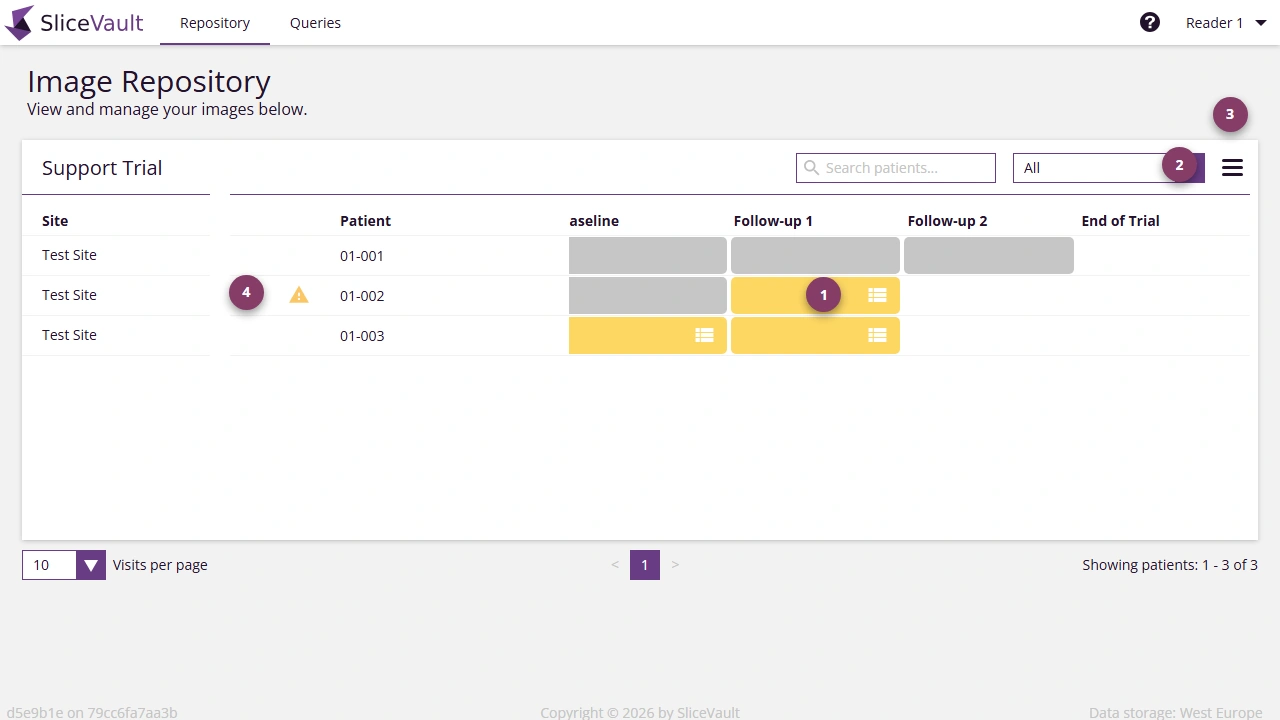Open the help question mark icon
Image resolution: width=1280 pixels, height=720 pixels.
point(1150,22)
